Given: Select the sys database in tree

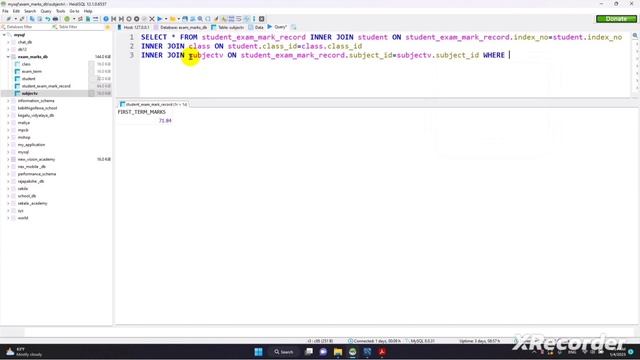Looking at the screenshot, I should click(21, 211).
